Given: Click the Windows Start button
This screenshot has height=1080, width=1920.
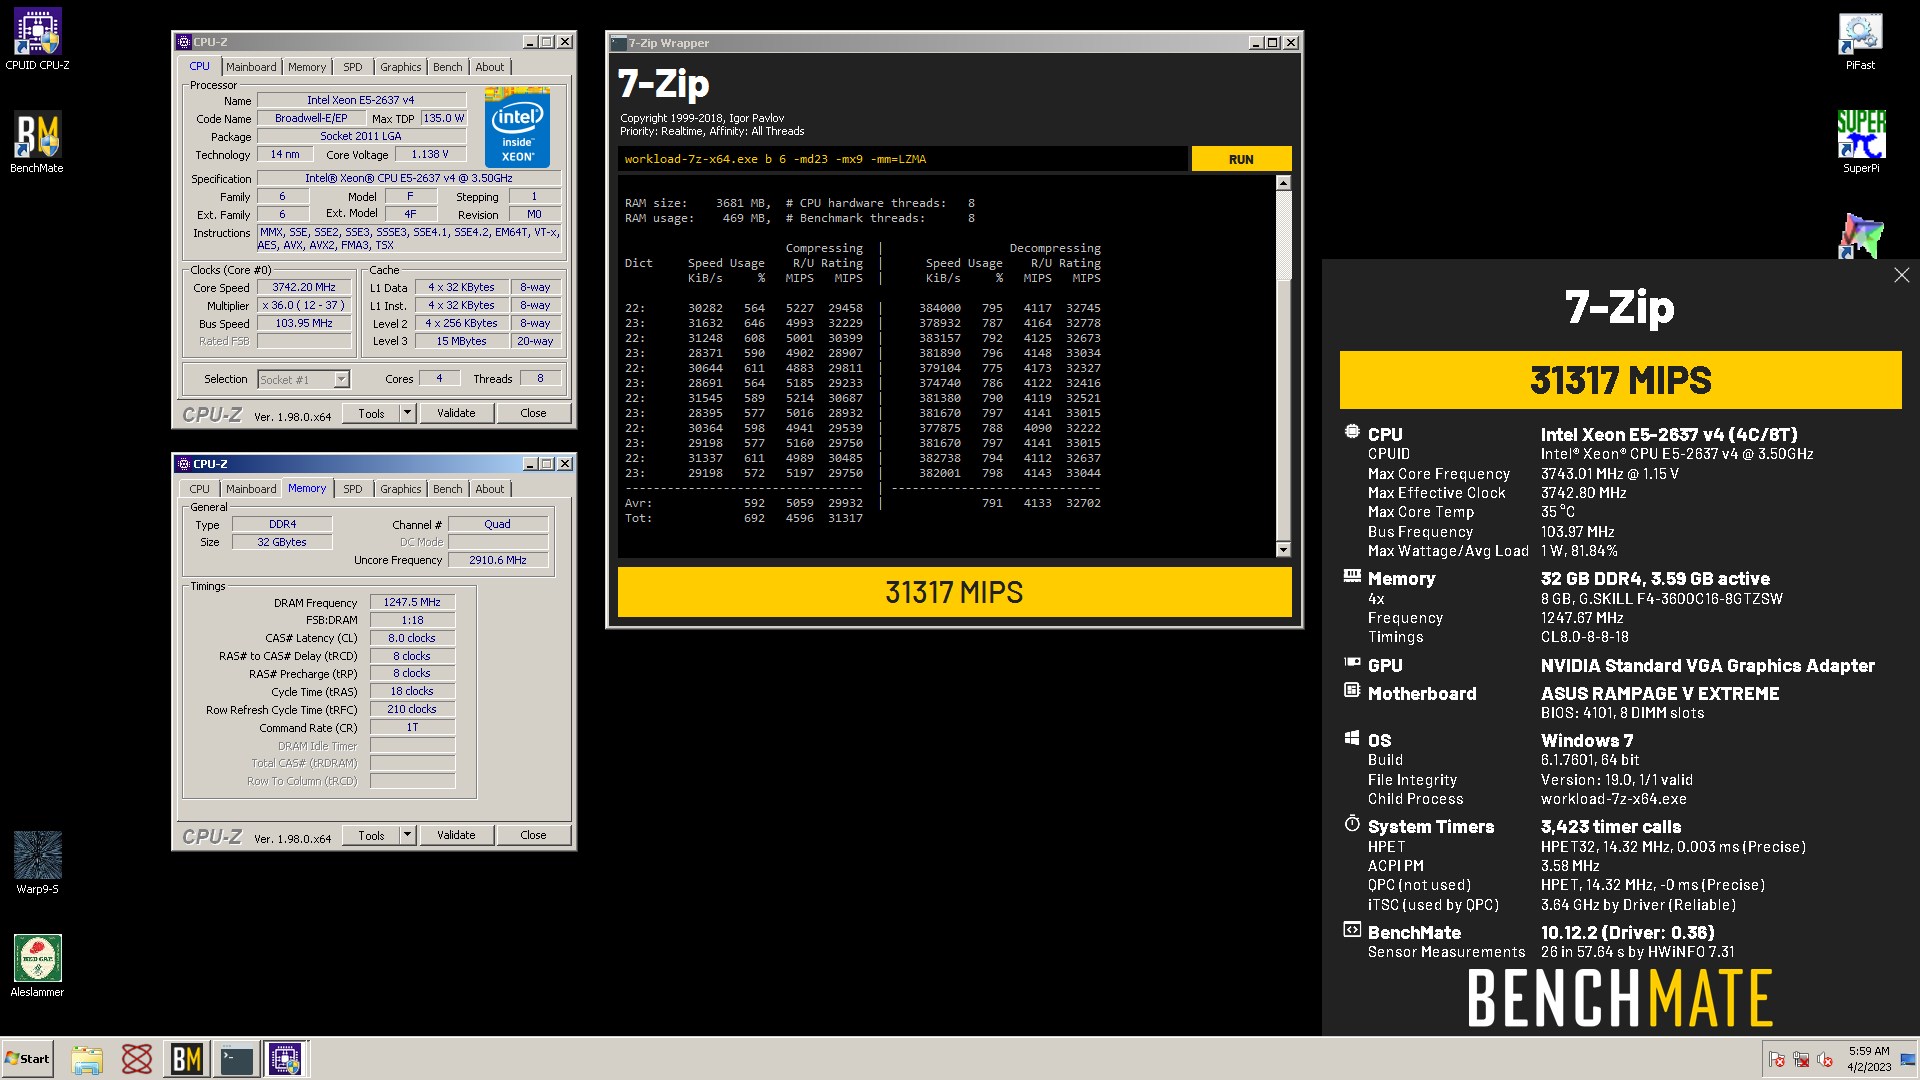Looking at the screenshot, I should point(27,1059).
